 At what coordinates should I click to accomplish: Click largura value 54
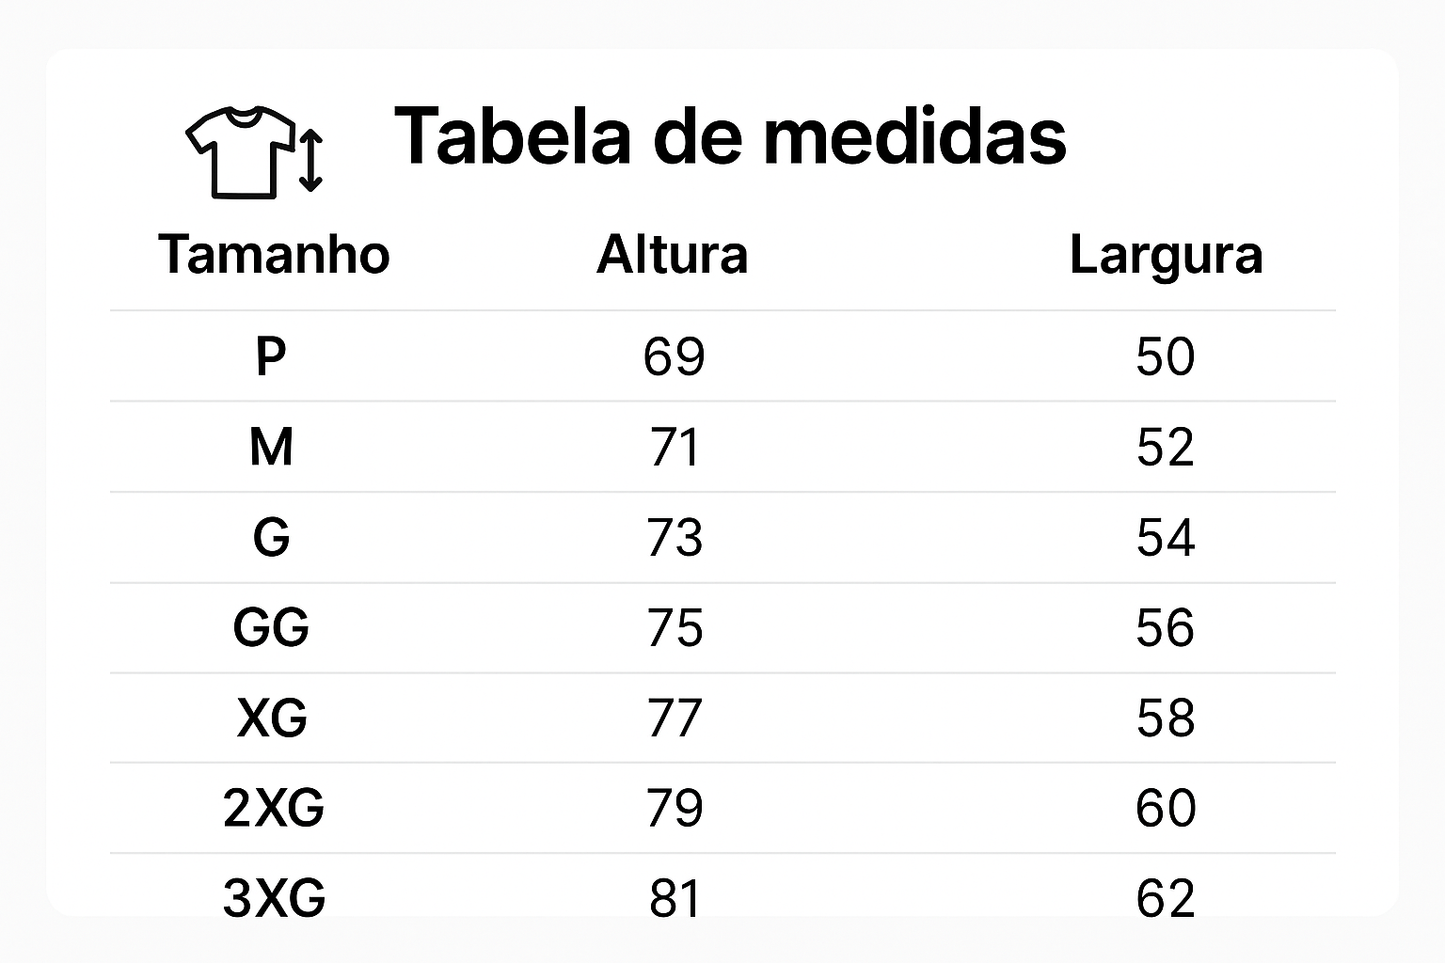[x=1165, y=538]
